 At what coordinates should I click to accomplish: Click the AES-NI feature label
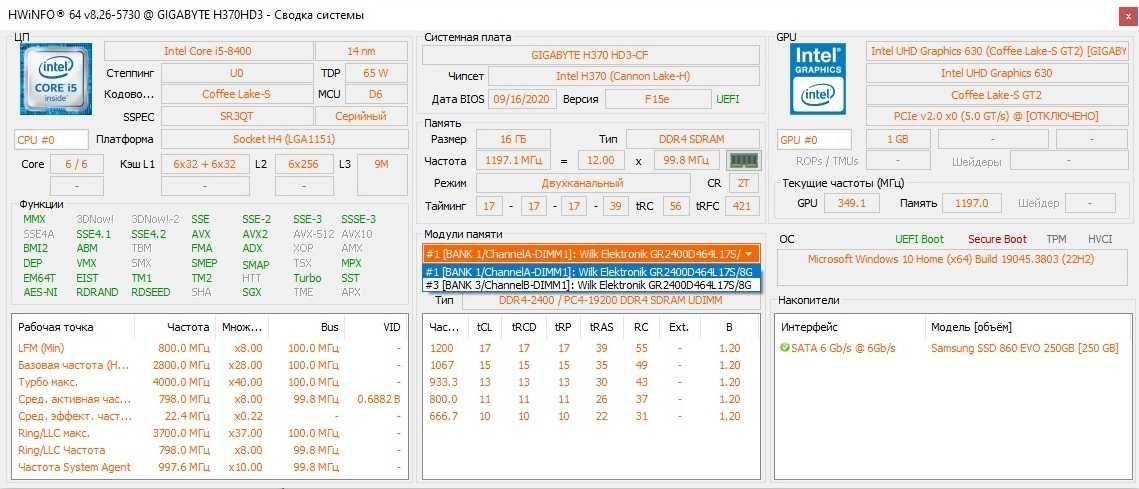tap(40, 292)
